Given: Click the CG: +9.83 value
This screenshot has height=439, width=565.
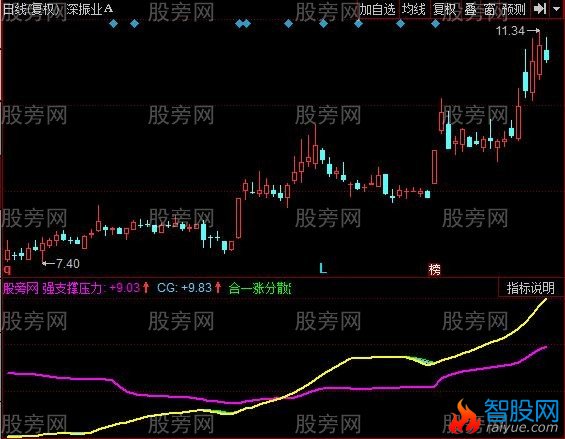Looking at the screenshot, I should coord(184,288).
